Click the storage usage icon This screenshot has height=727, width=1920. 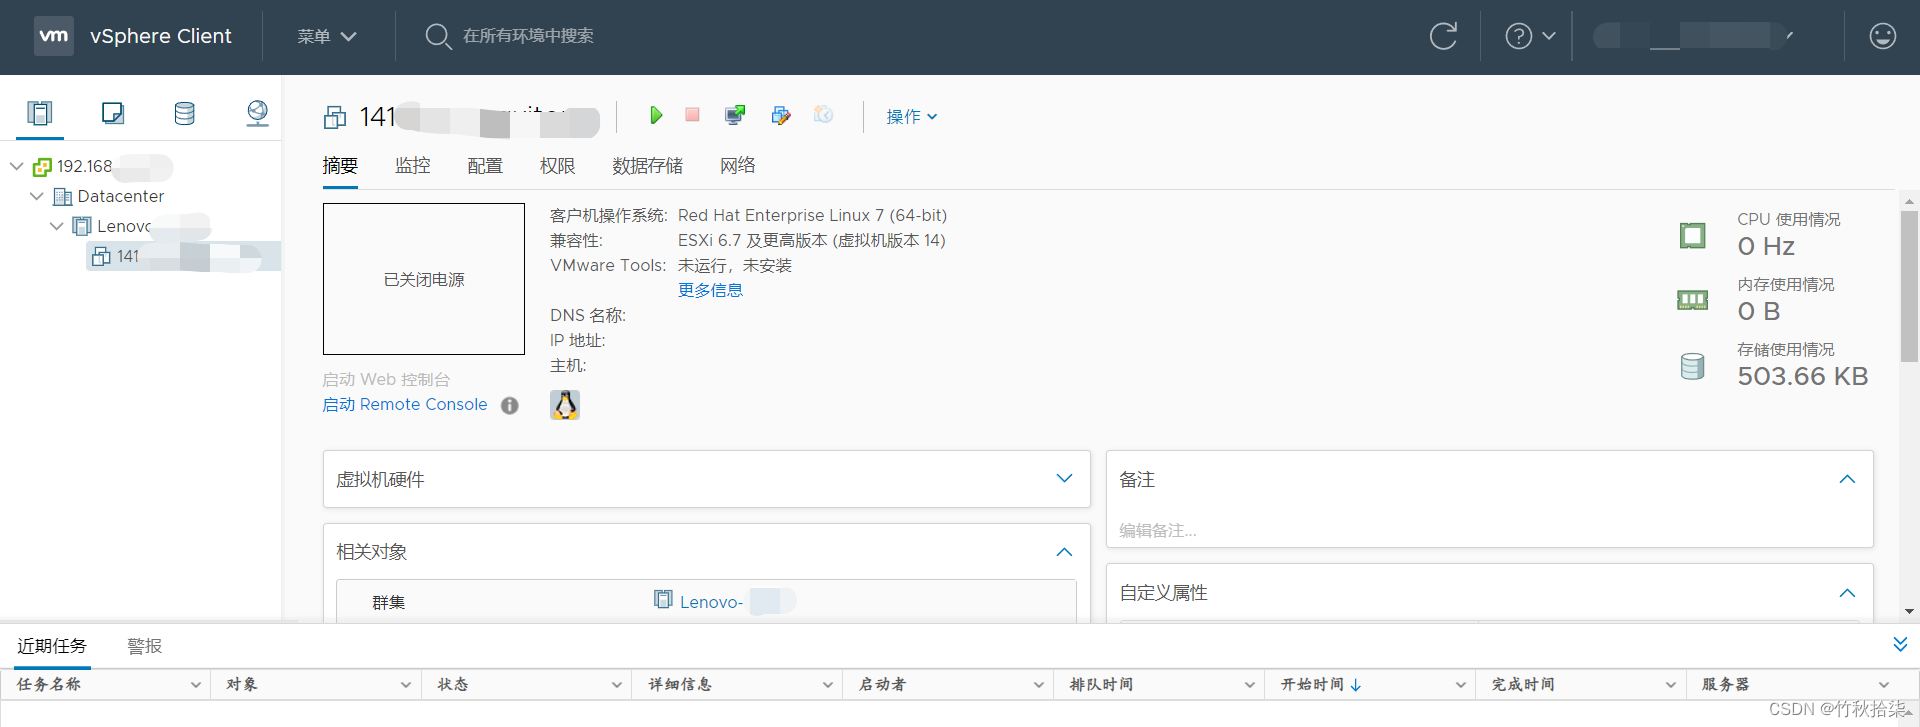click(1692, 366)
